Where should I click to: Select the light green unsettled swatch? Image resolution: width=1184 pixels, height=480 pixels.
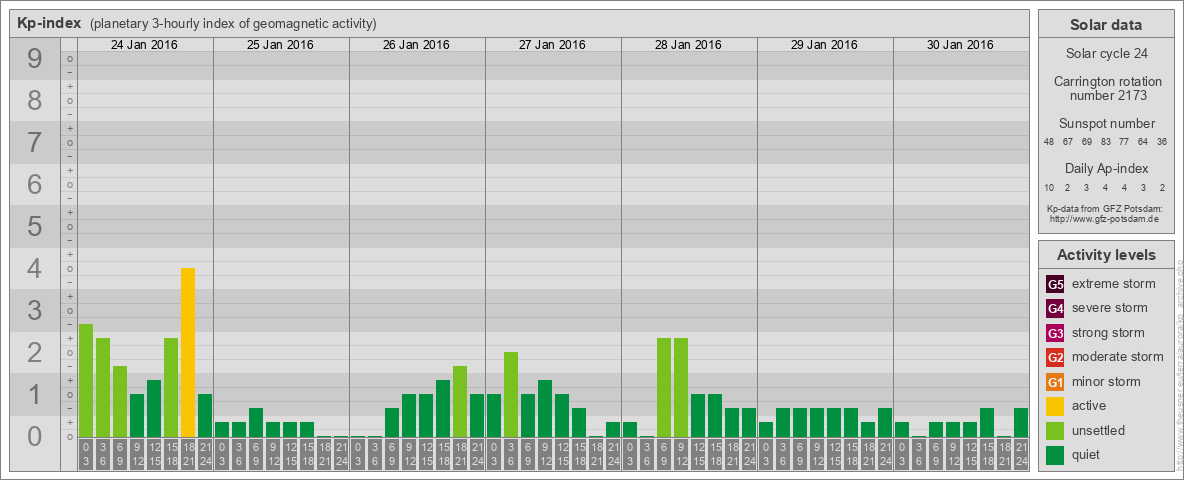click(x=1055, y=431)
